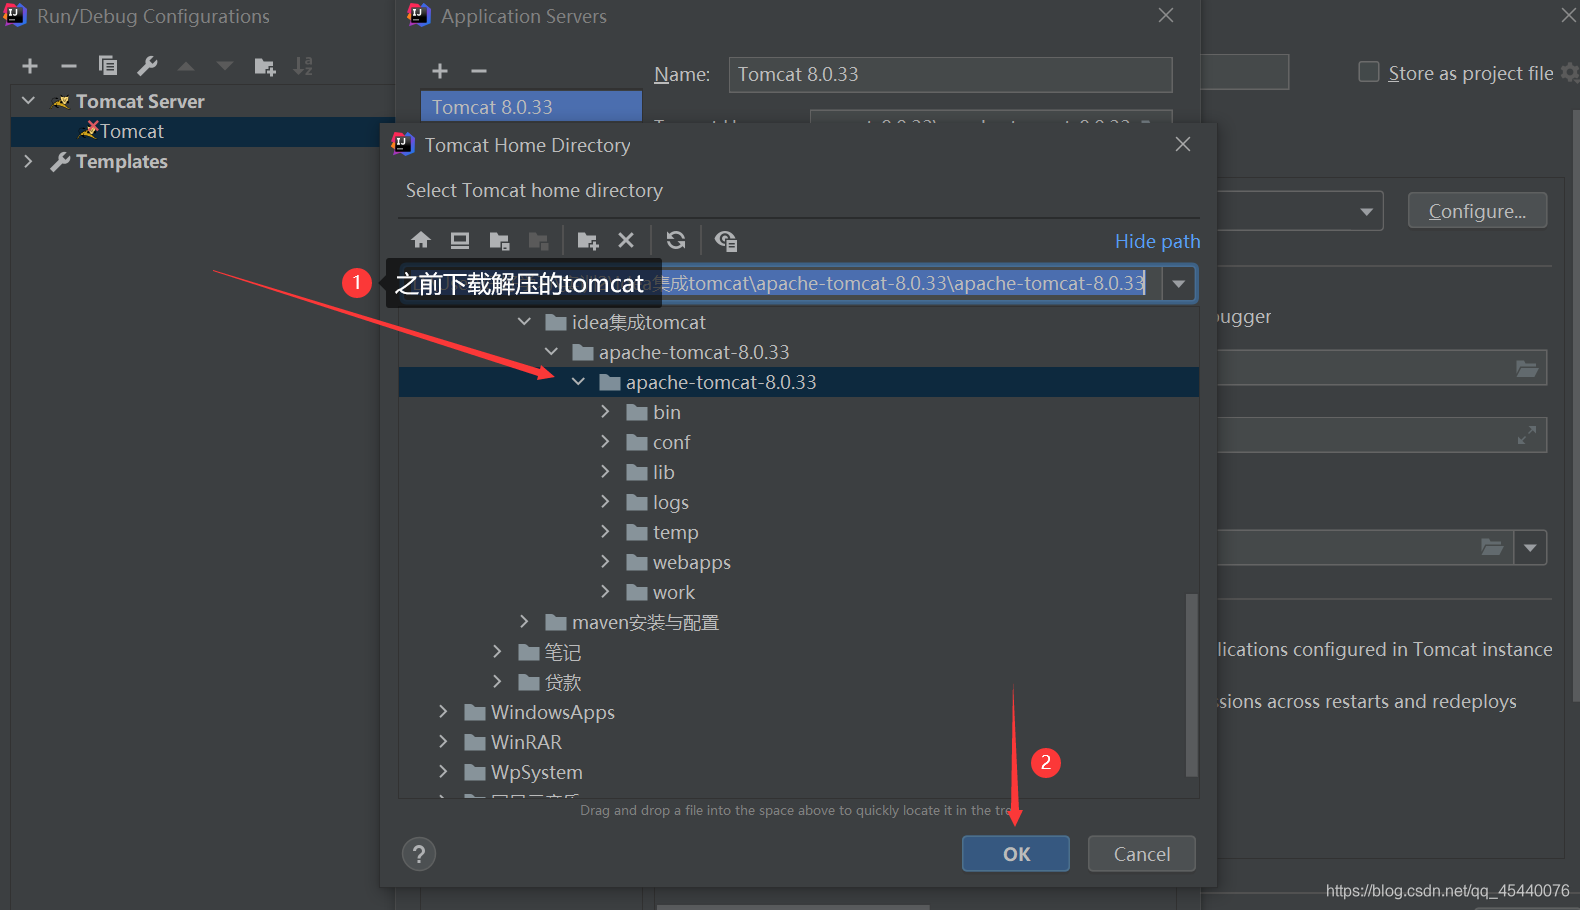Expand the WinRAR folder

point(443,742)
